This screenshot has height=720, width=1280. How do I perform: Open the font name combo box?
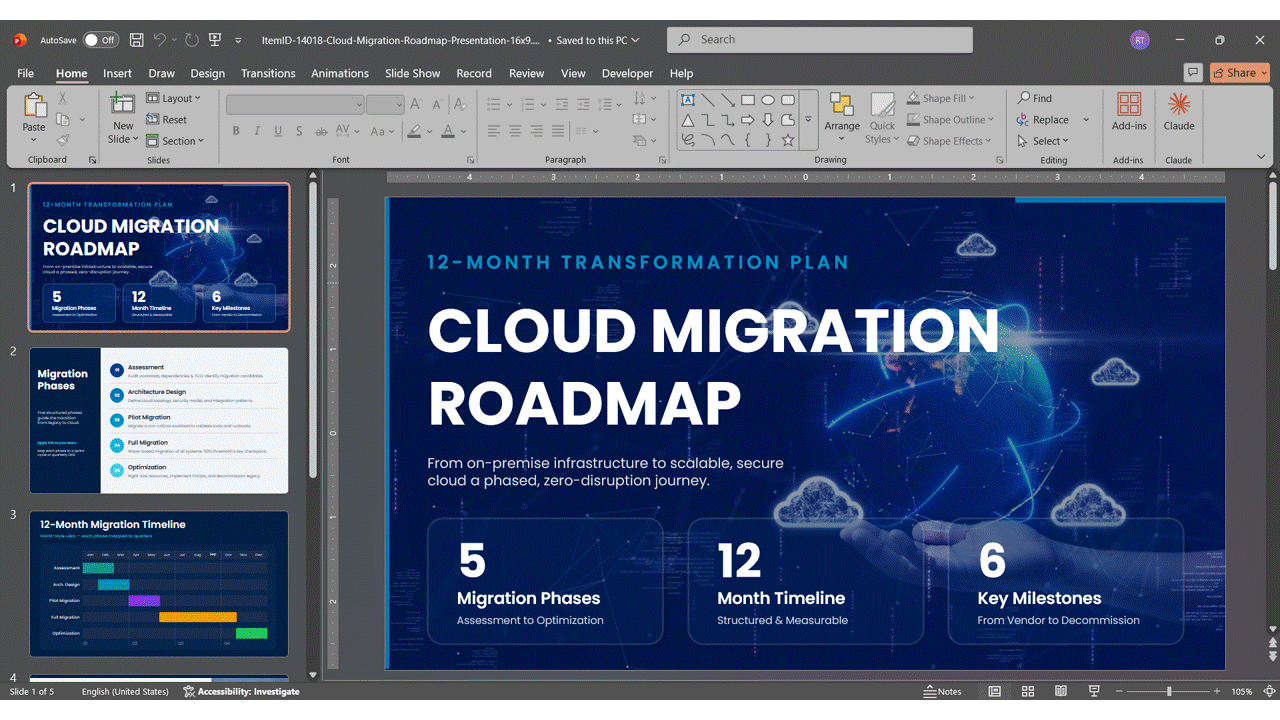[295, 104]
